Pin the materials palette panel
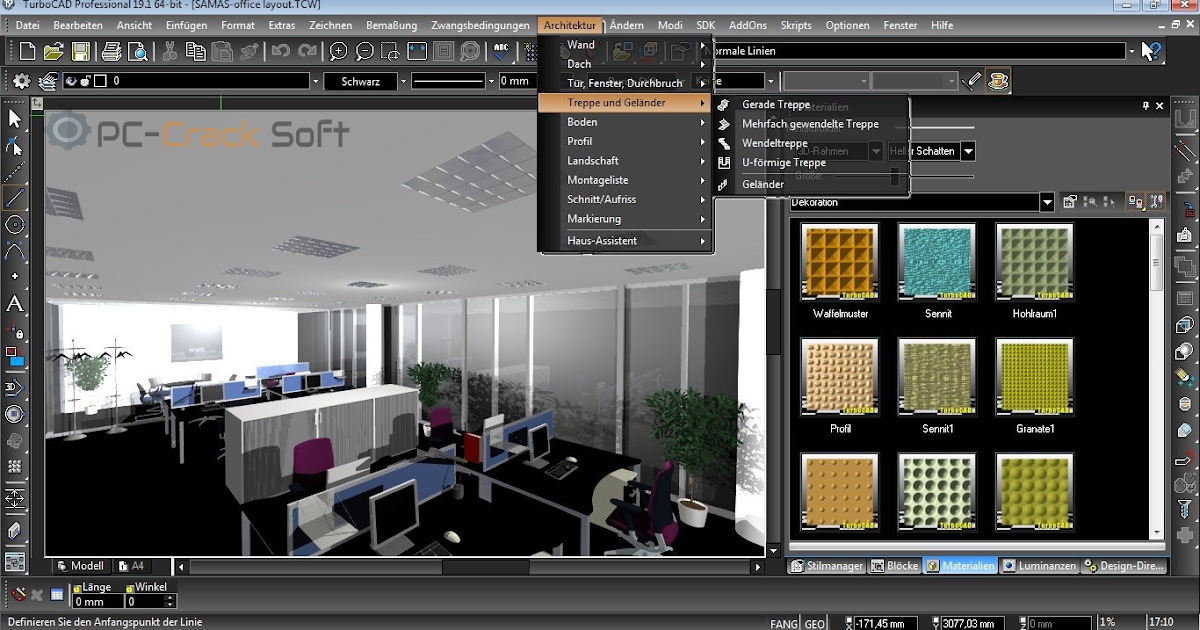This screenshot has height=630, width=1200. tap(1146, 105)
